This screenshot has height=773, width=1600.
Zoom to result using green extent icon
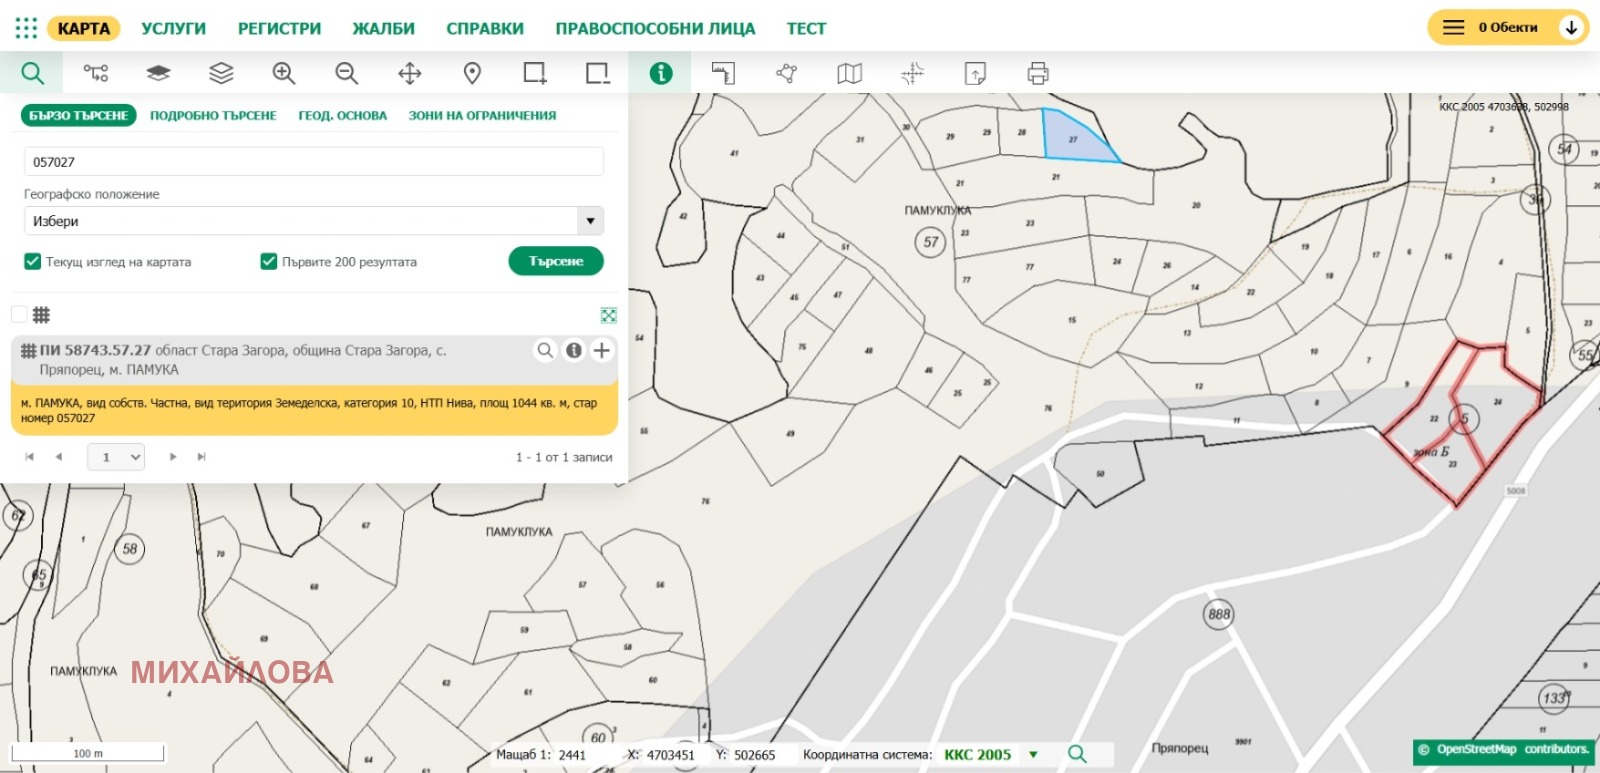click(608, 315)
